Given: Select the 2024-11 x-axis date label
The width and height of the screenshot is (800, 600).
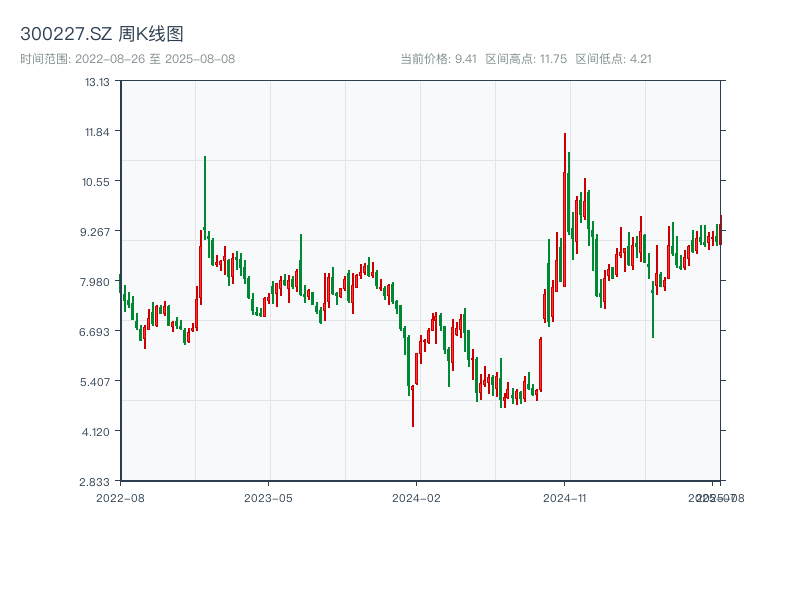Looking at the screenshot, I should point(564,497).
